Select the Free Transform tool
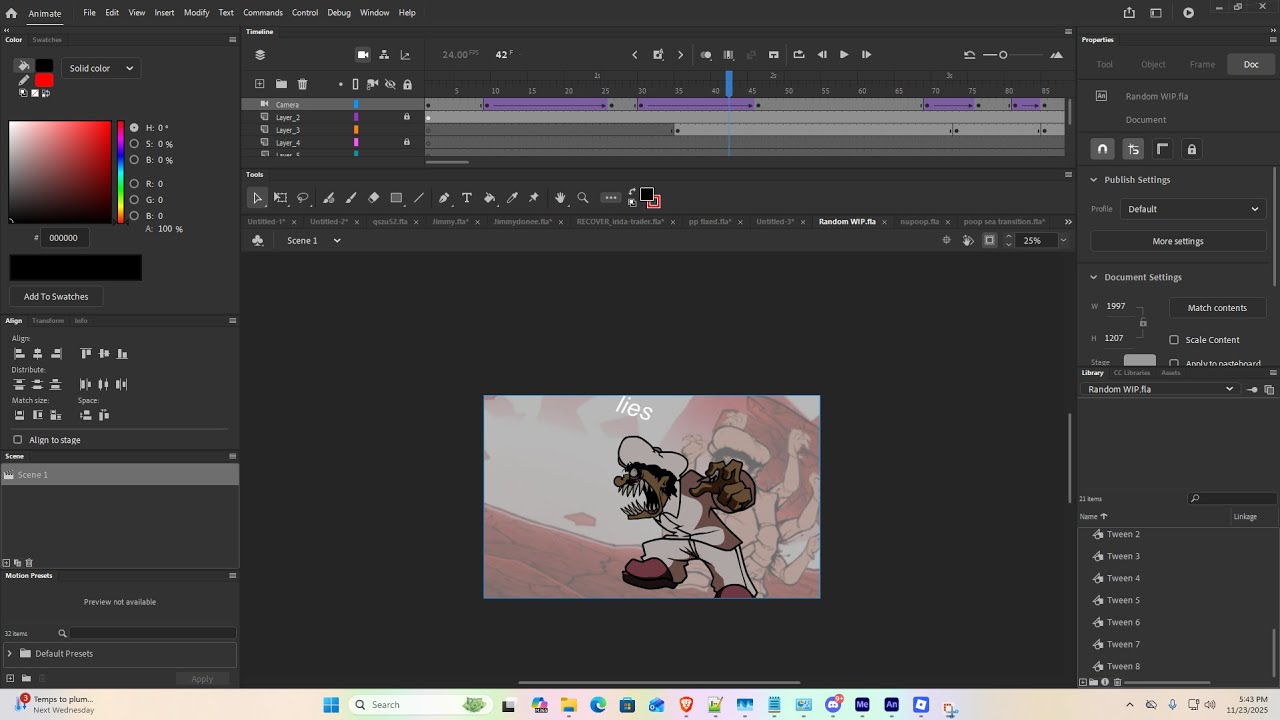This screenshot has height=720, width=1280. pyautogui.click(x=281, y=198)
